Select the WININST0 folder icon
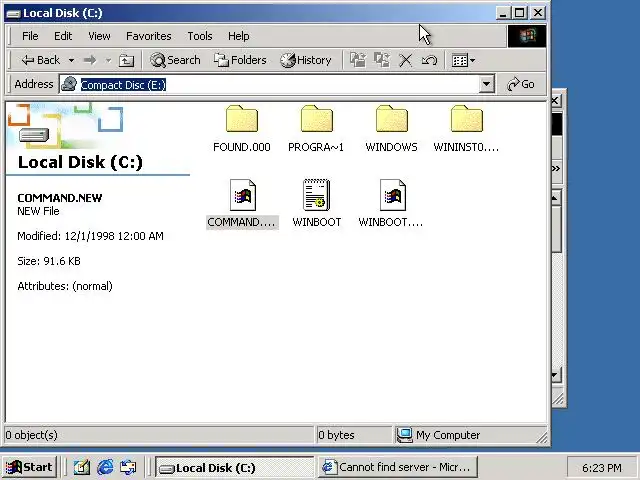The width and height of the screenshot is (640, 480). (x=467, y=119)
